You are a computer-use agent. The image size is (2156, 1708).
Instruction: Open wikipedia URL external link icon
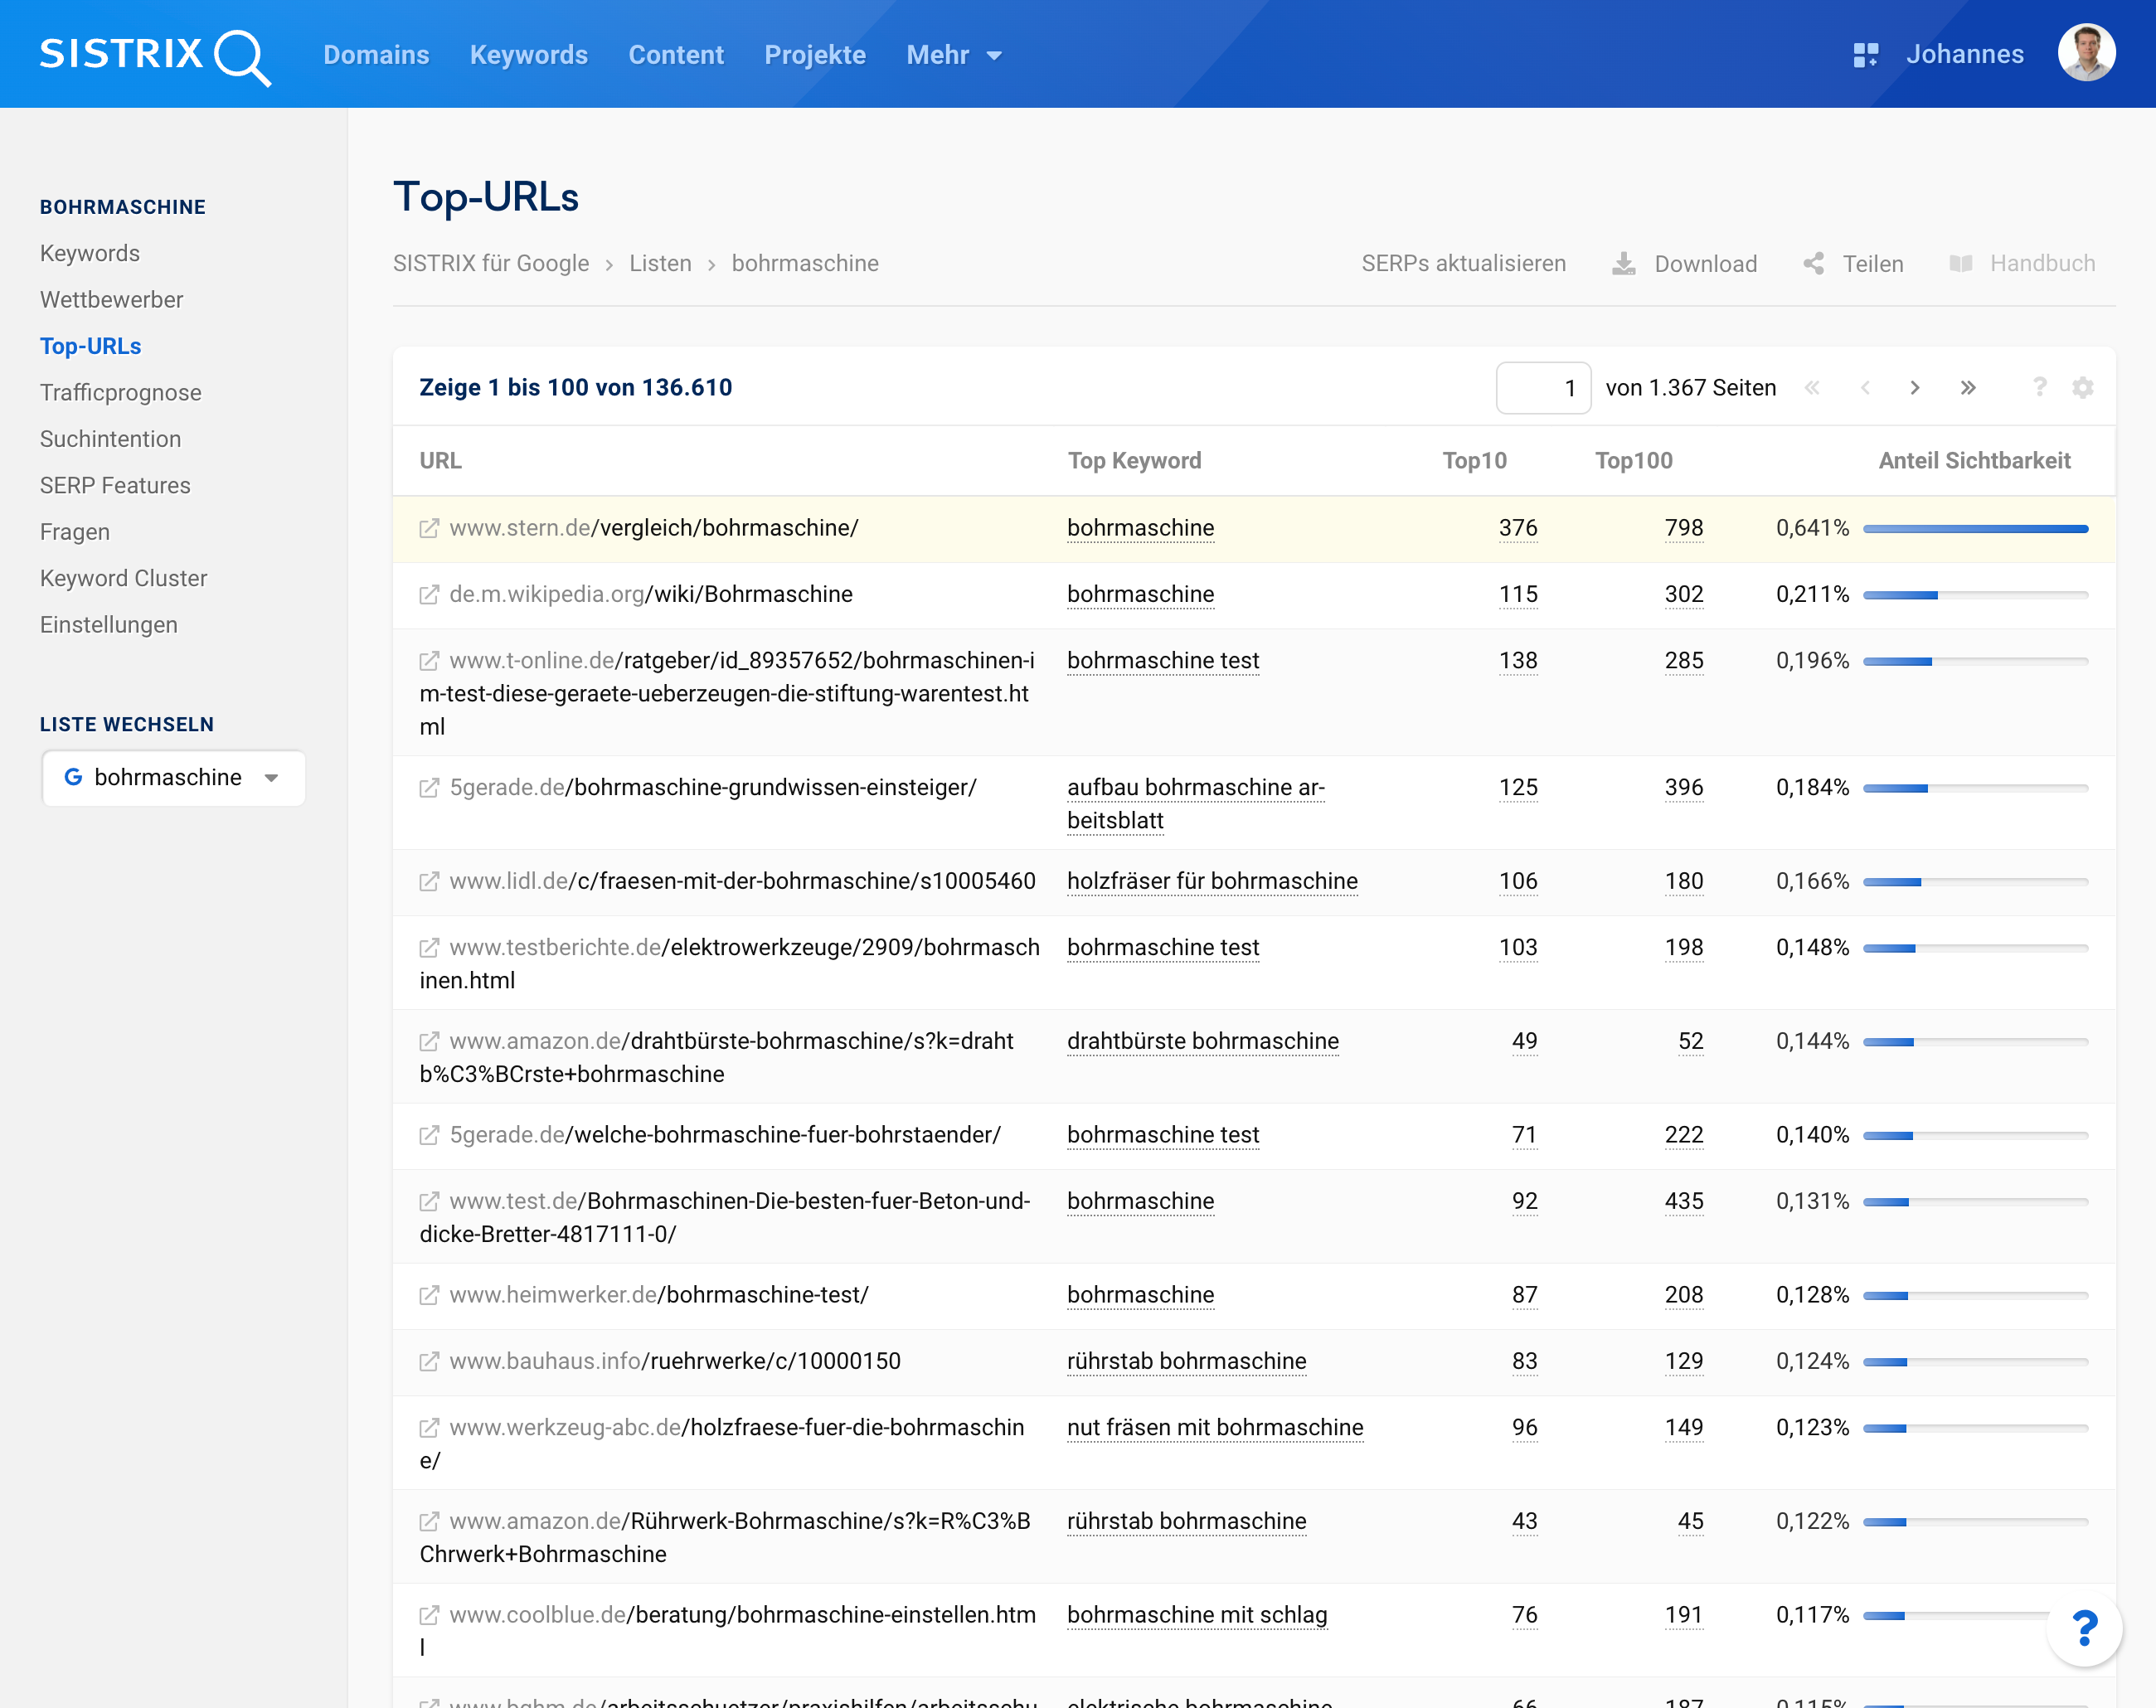pyautogui.click(x=429, y=595)
